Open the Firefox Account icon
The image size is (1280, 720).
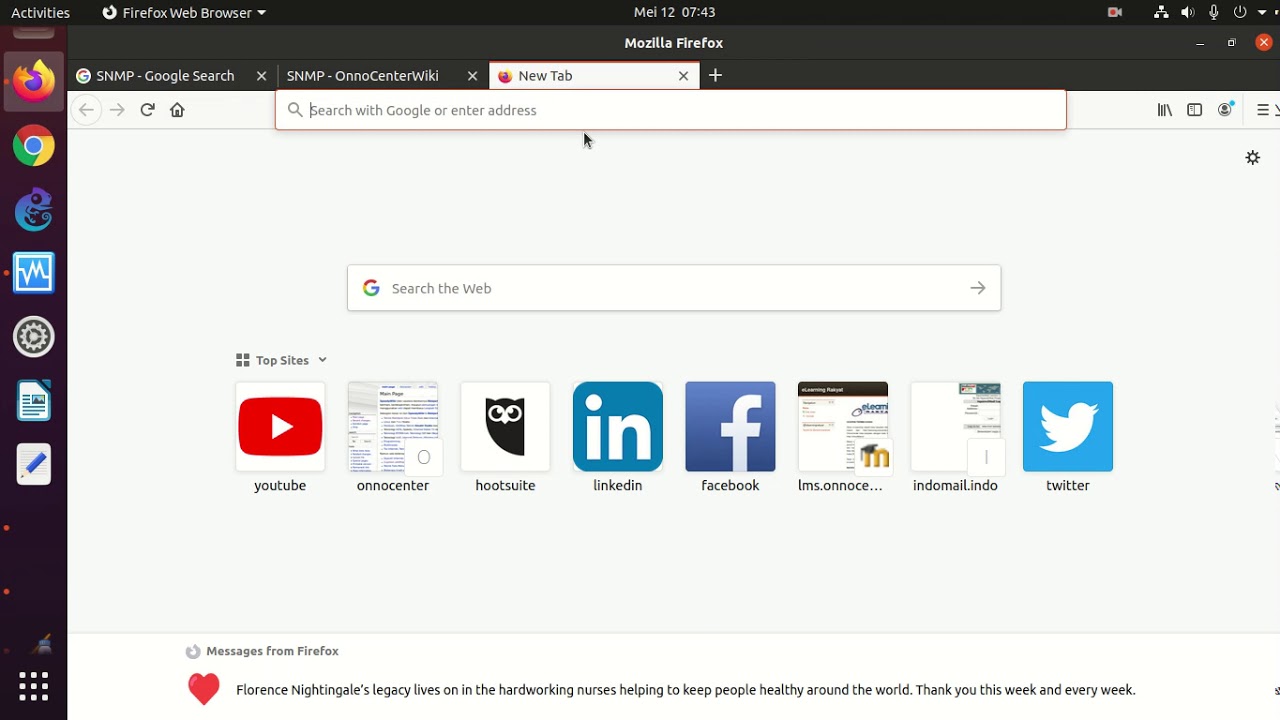pos(1225,110)
